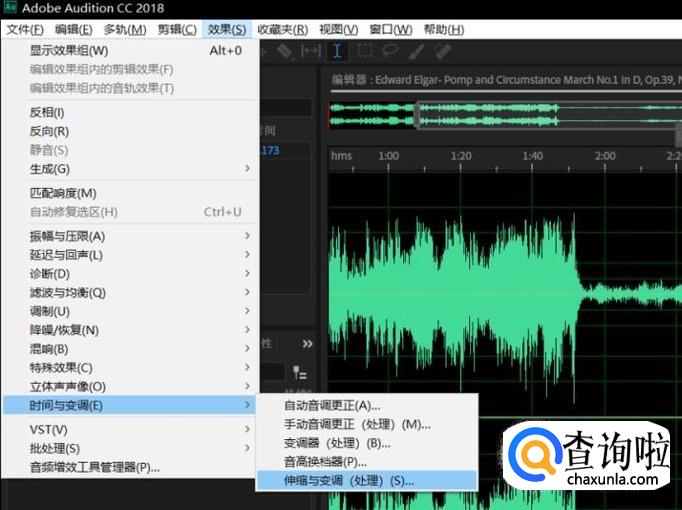Expand the 批处理(S) submenu

tap(130, 448)
